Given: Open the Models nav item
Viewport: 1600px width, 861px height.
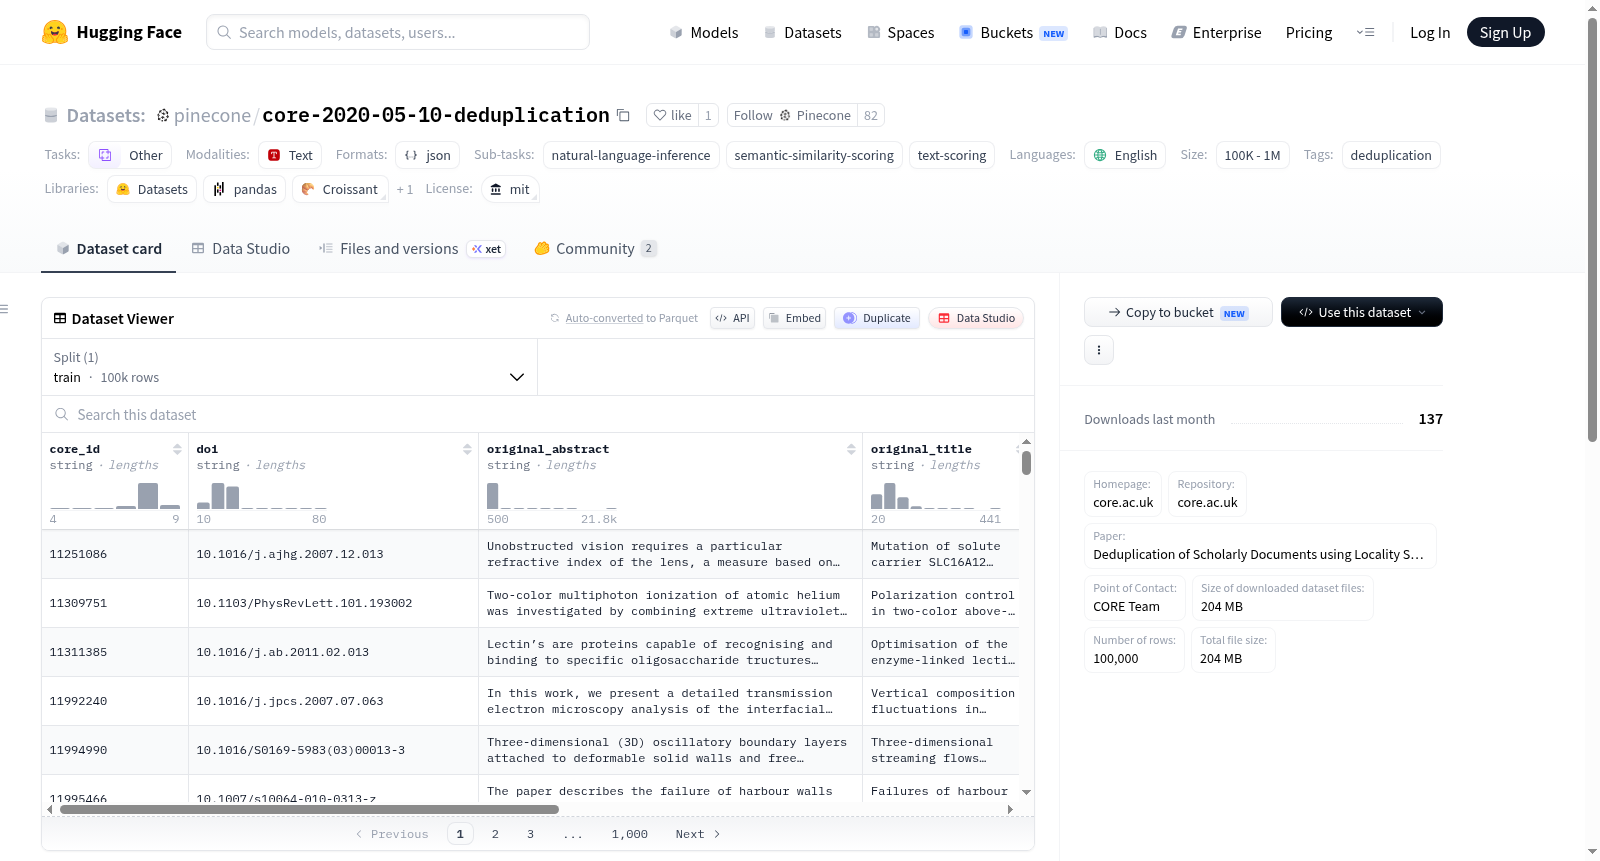Looking at the screenshot, I should click(704, 32).
